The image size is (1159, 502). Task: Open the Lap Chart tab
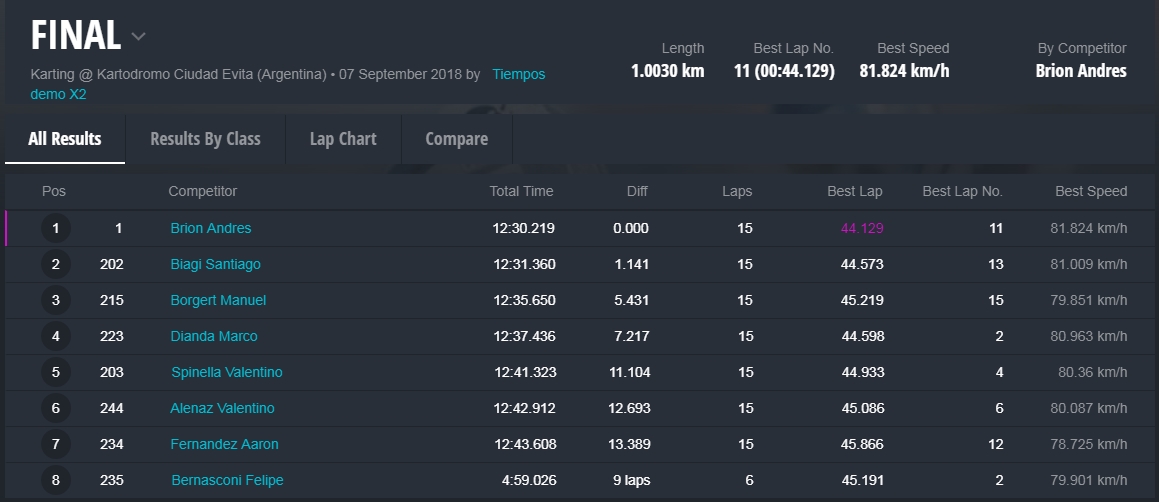343,139
